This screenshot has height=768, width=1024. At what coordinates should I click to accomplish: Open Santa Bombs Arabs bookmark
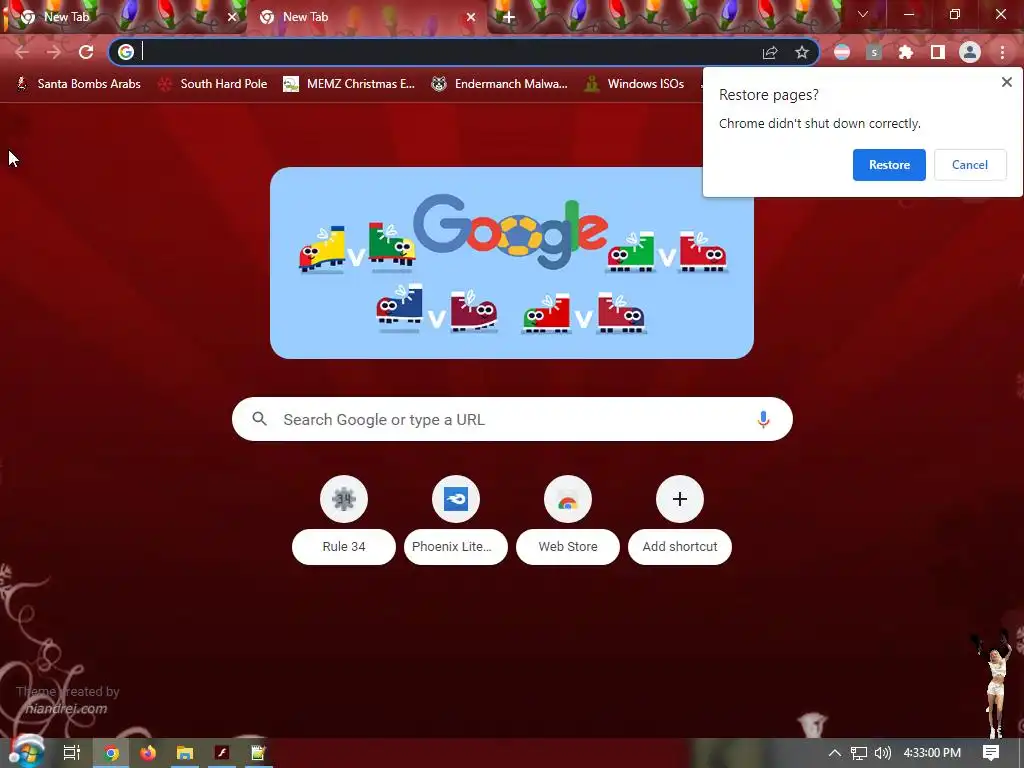(78, 84)
